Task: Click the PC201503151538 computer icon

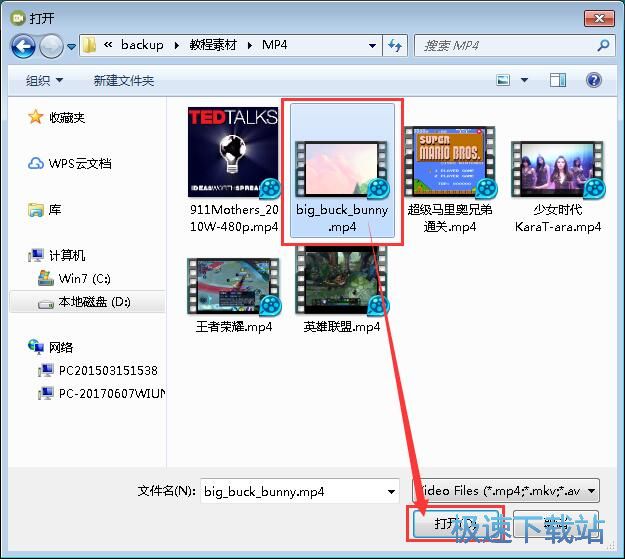Action: click(x=45, y=370)
